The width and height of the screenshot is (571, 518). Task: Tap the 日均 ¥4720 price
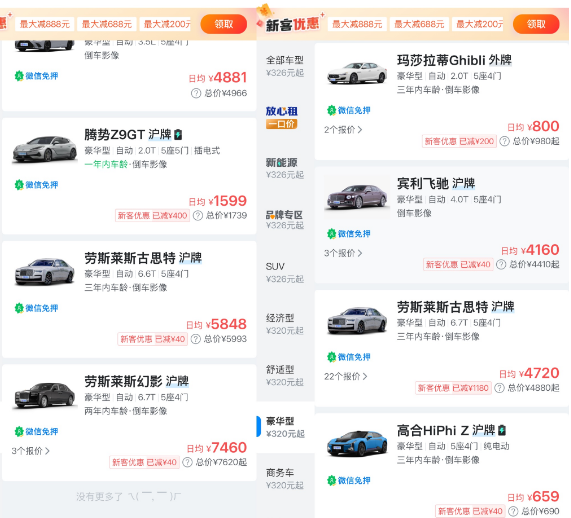coord(529,373)
